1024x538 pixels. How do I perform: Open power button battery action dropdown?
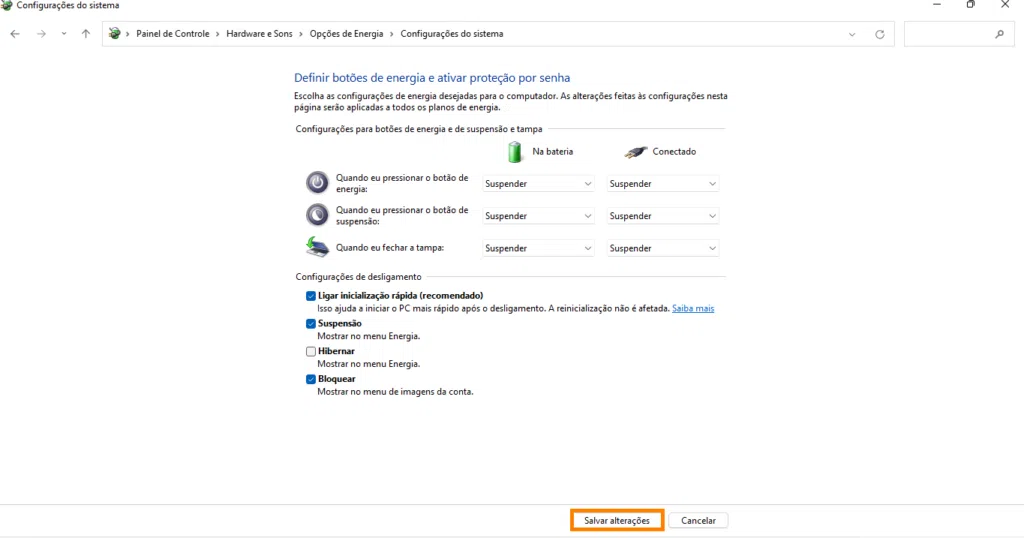pyautogui.click(x=538, y=184)
